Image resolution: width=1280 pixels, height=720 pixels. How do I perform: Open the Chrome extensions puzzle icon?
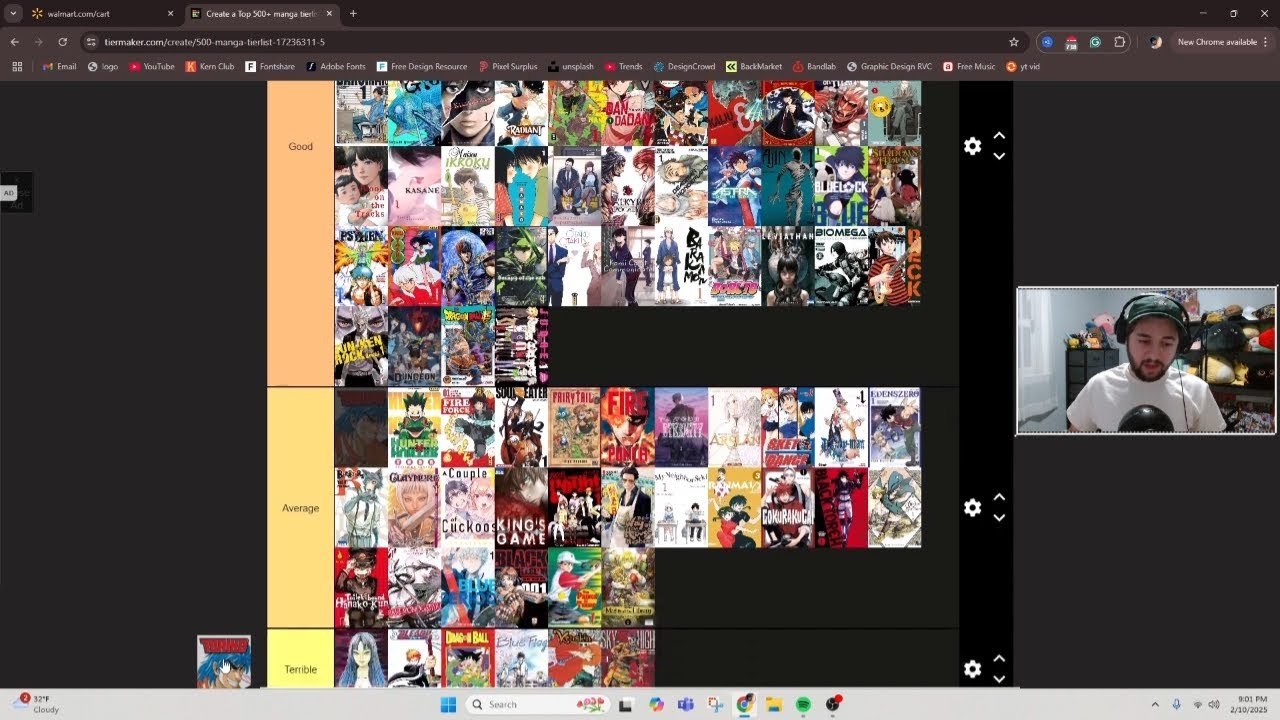tap(1119, 42)
